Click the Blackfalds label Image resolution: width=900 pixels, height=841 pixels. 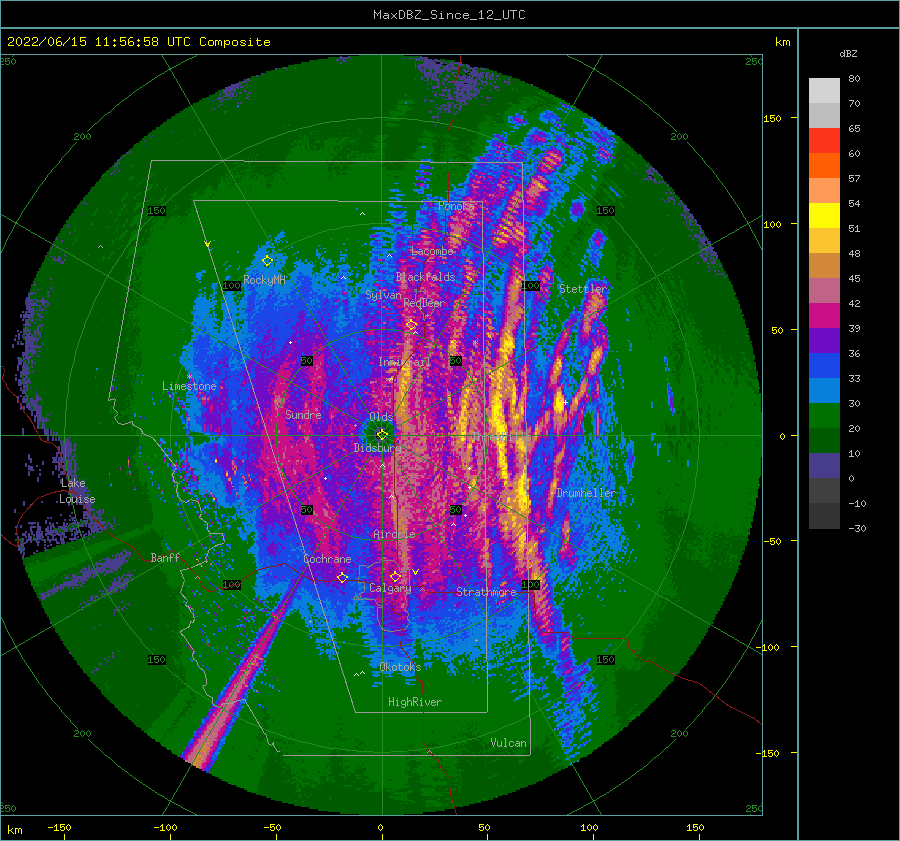click(425, 277)
